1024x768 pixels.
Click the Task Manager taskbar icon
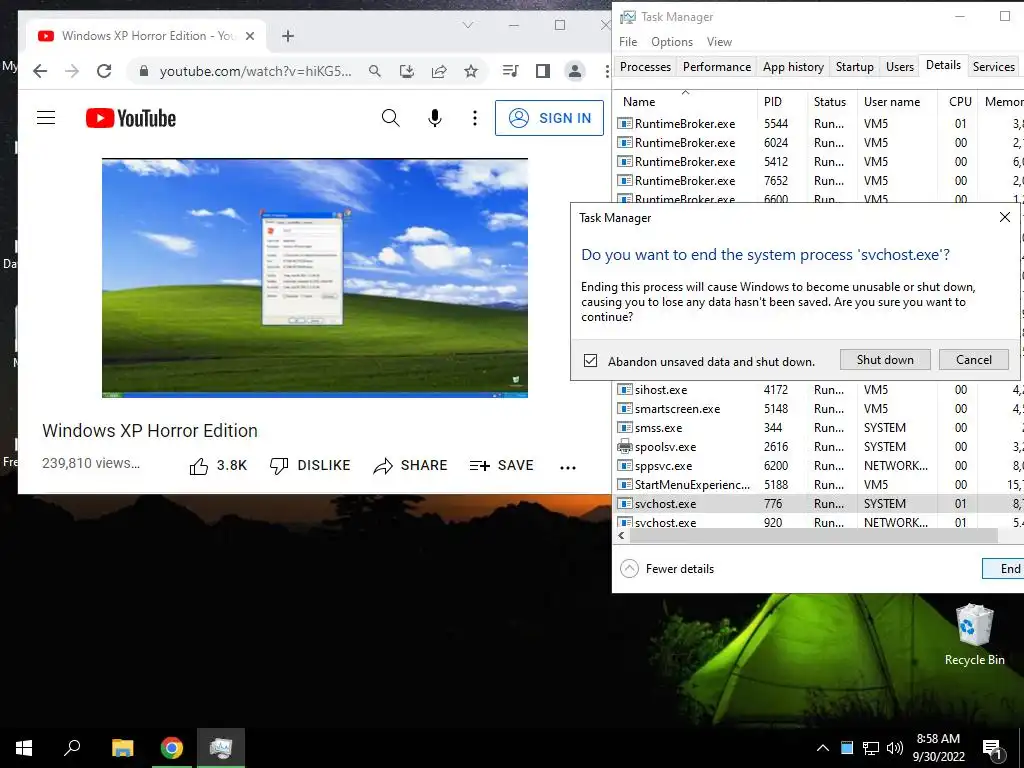(x=221, y=748)
